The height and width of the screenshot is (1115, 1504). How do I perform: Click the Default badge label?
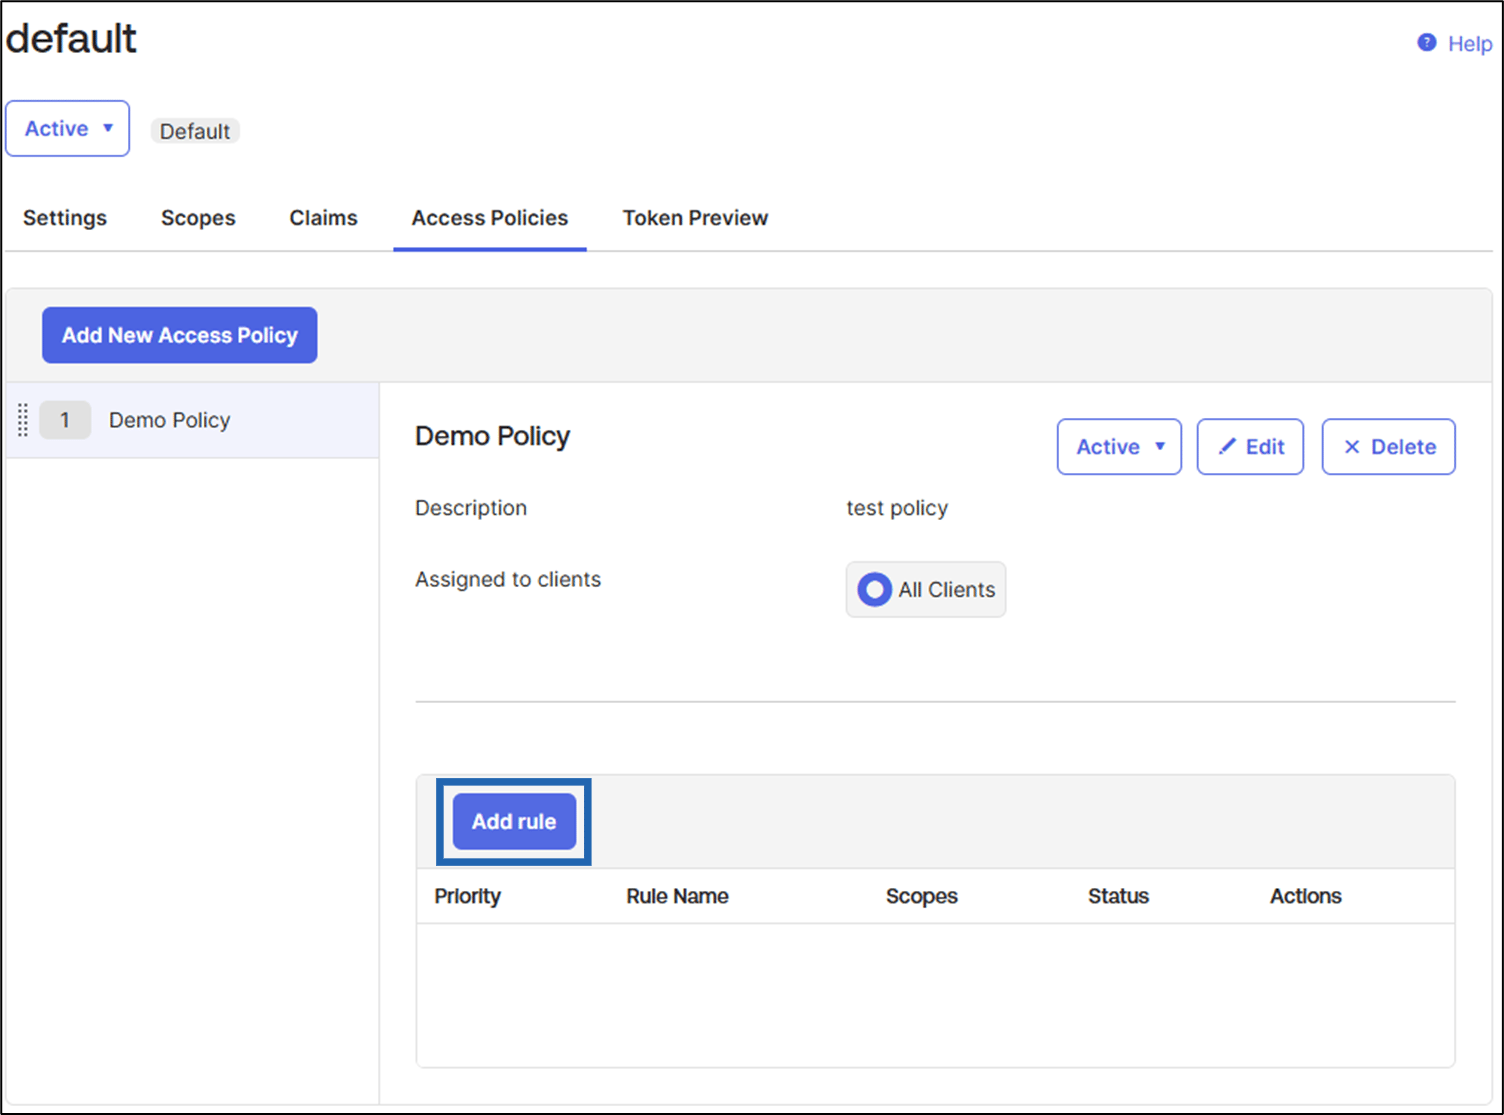click(195, 131)
